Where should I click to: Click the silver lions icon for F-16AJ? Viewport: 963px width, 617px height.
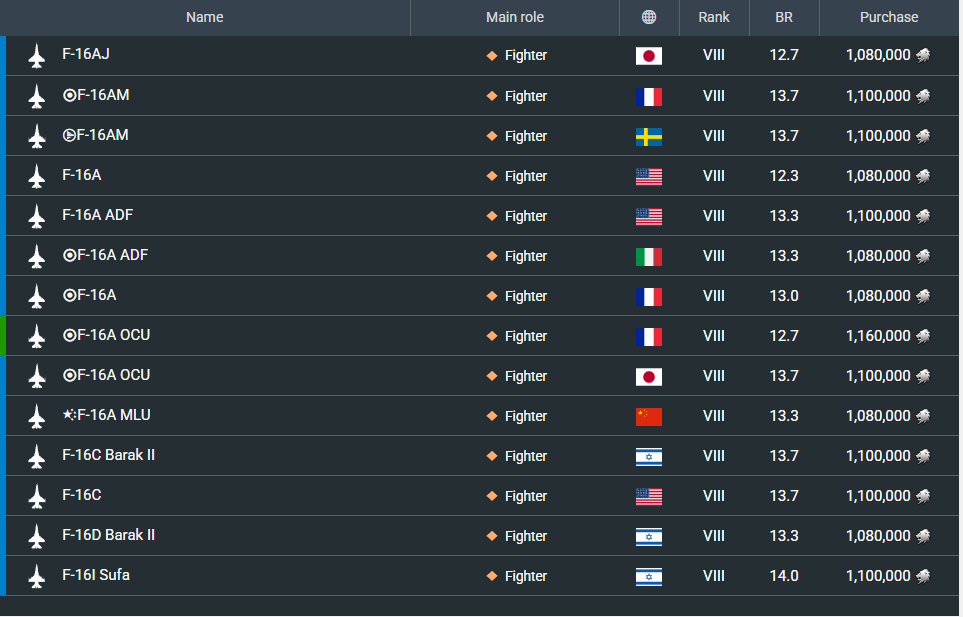point(923,56)
